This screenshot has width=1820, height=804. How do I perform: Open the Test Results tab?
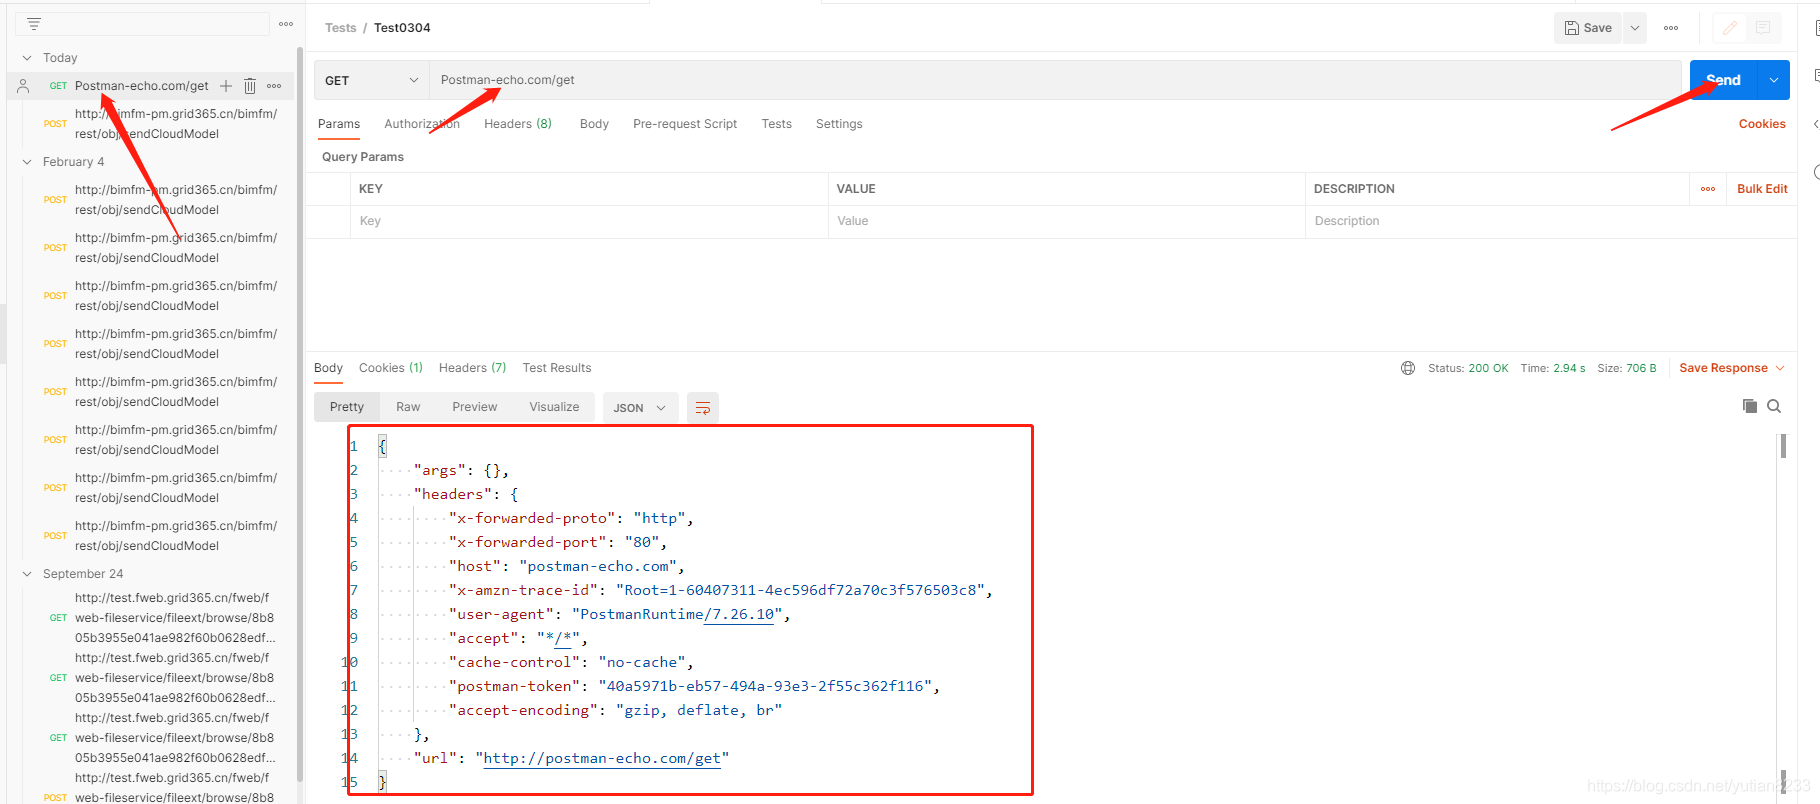click(557, 368)
